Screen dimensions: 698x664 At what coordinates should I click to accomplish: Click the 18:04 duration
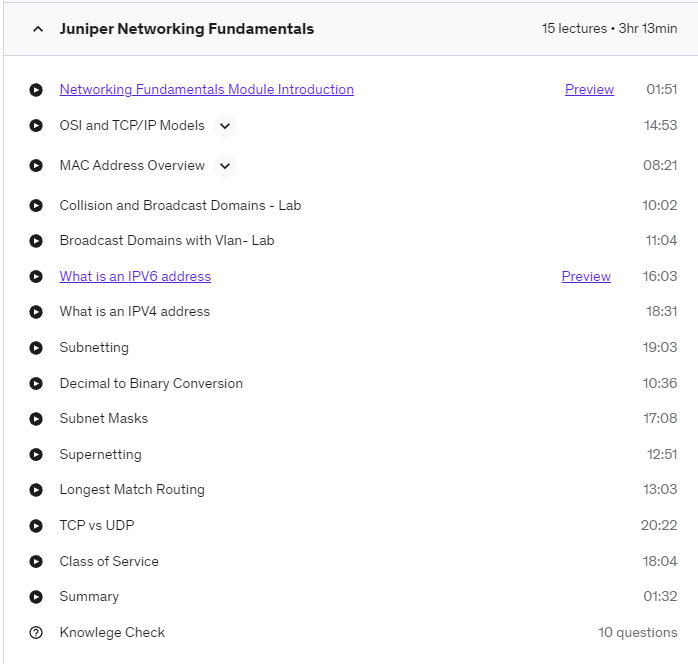pos(660,561)
